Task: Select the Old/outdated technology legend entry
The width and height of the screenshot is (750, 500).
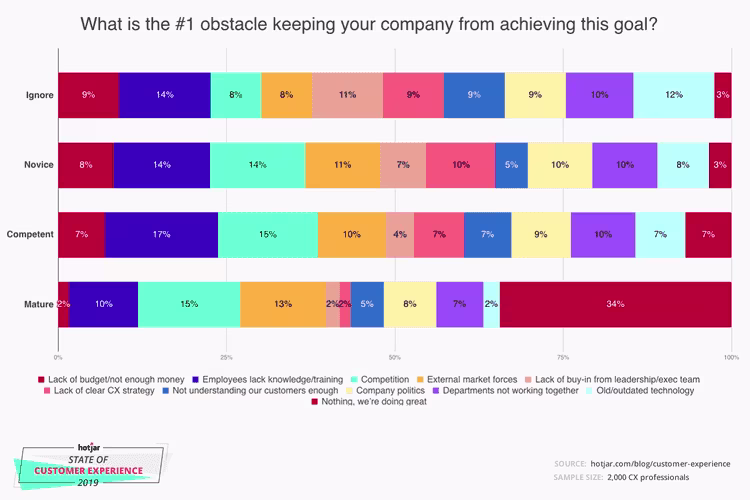Action: pyautogui.click(x=640, y=390)
